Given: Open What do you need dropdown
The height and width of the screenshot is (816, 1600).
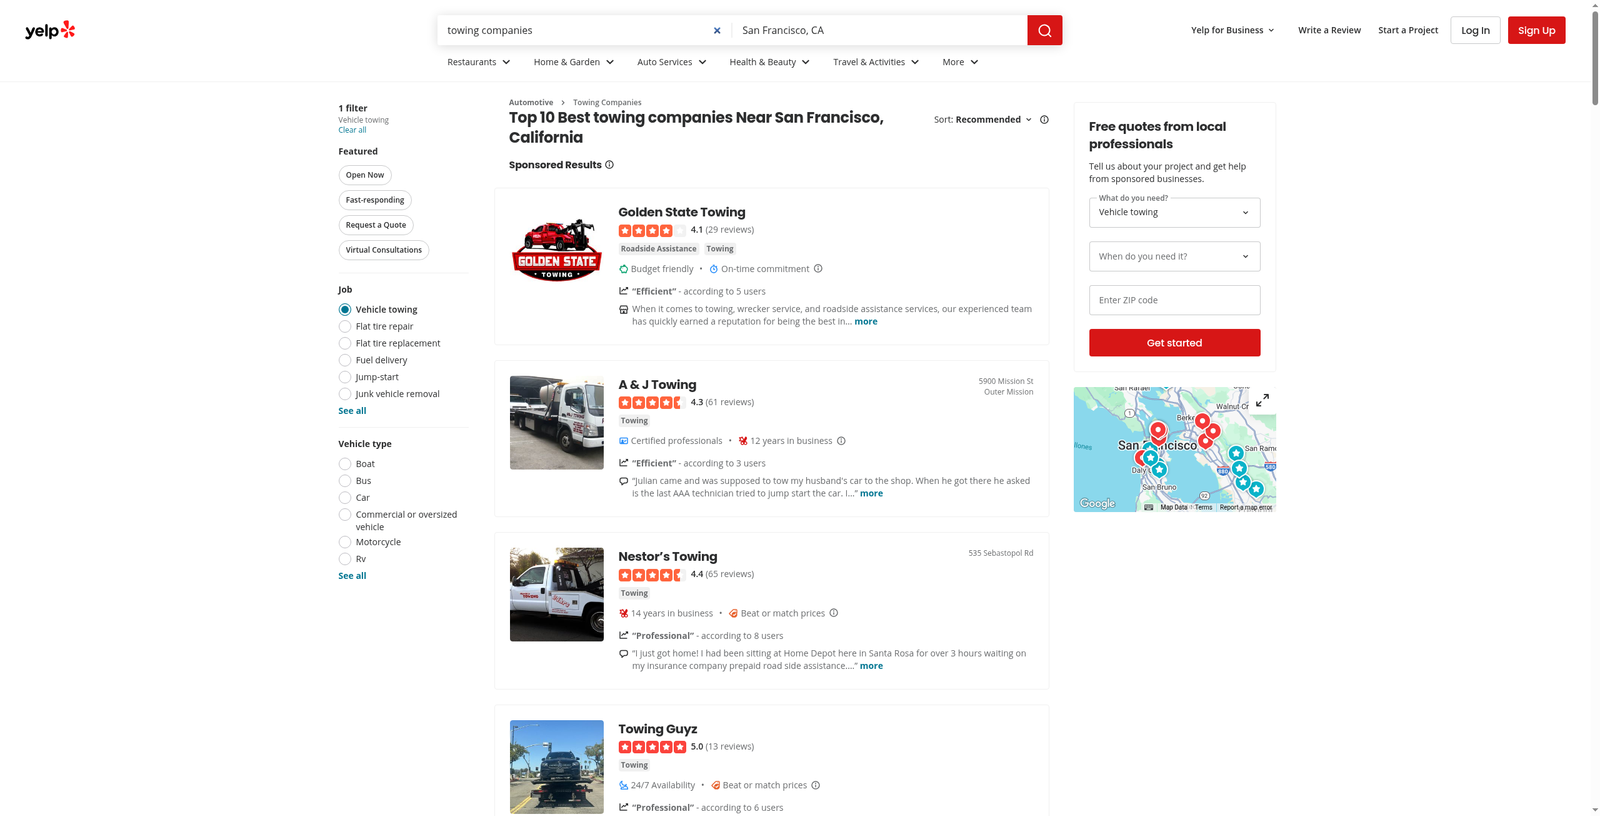Looking at the screenshot, I should [1174, 212].
